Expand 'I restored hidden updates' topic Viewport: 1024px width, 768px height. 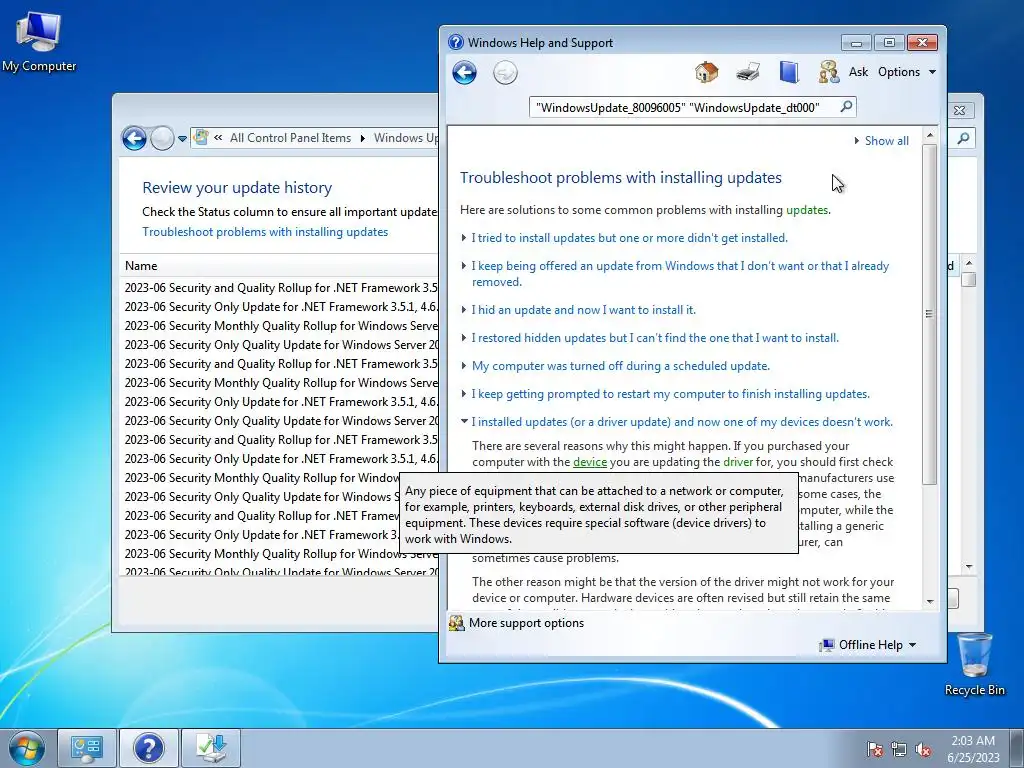click(x=654, y=338)
